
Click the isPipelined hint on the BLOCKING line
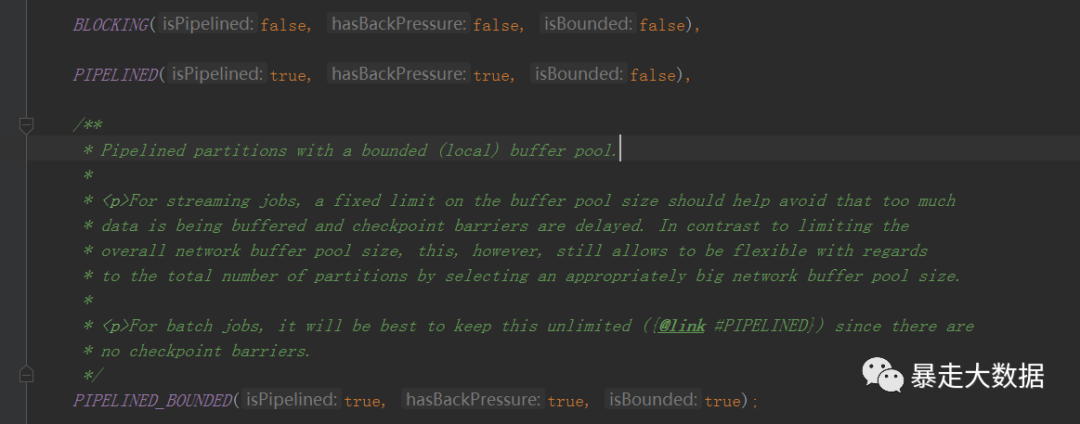(207, 24)
